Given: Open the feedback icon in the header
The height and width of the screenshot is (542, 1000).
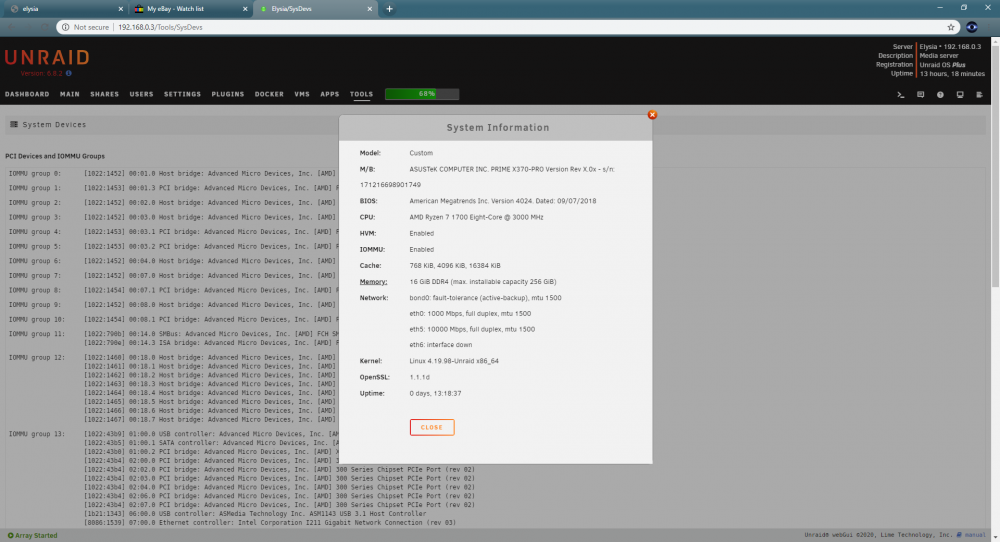Looking at the screenshot, I should 920,94.
